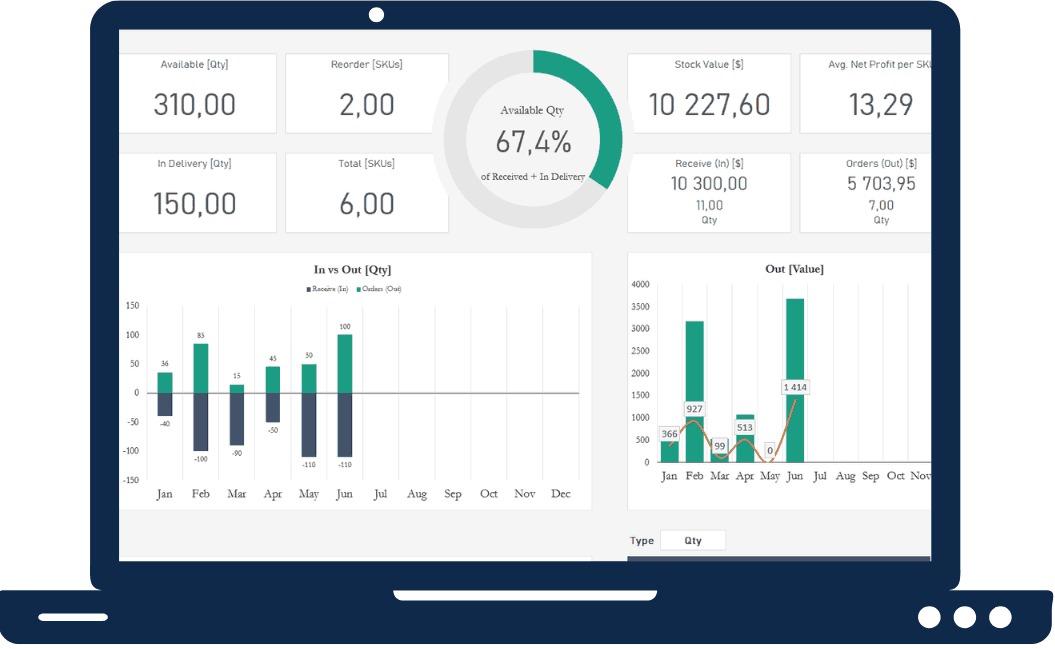The height and width of the screenshot is (649, 1055).
Task: Open the Available [Qty] card
Action: (x=196, y=93)
